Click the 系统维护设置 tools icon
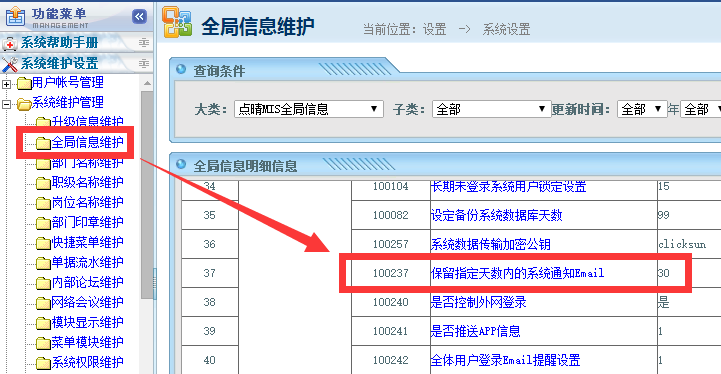Screen dimensions: 721x374 pos(10,64)
